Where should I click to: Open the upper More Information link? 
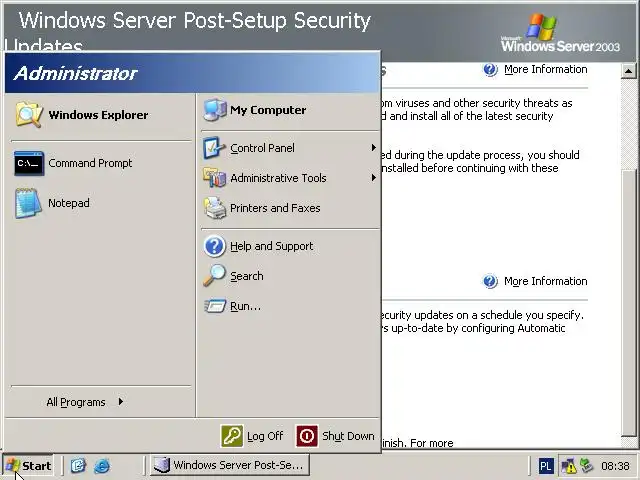point(546,69)
